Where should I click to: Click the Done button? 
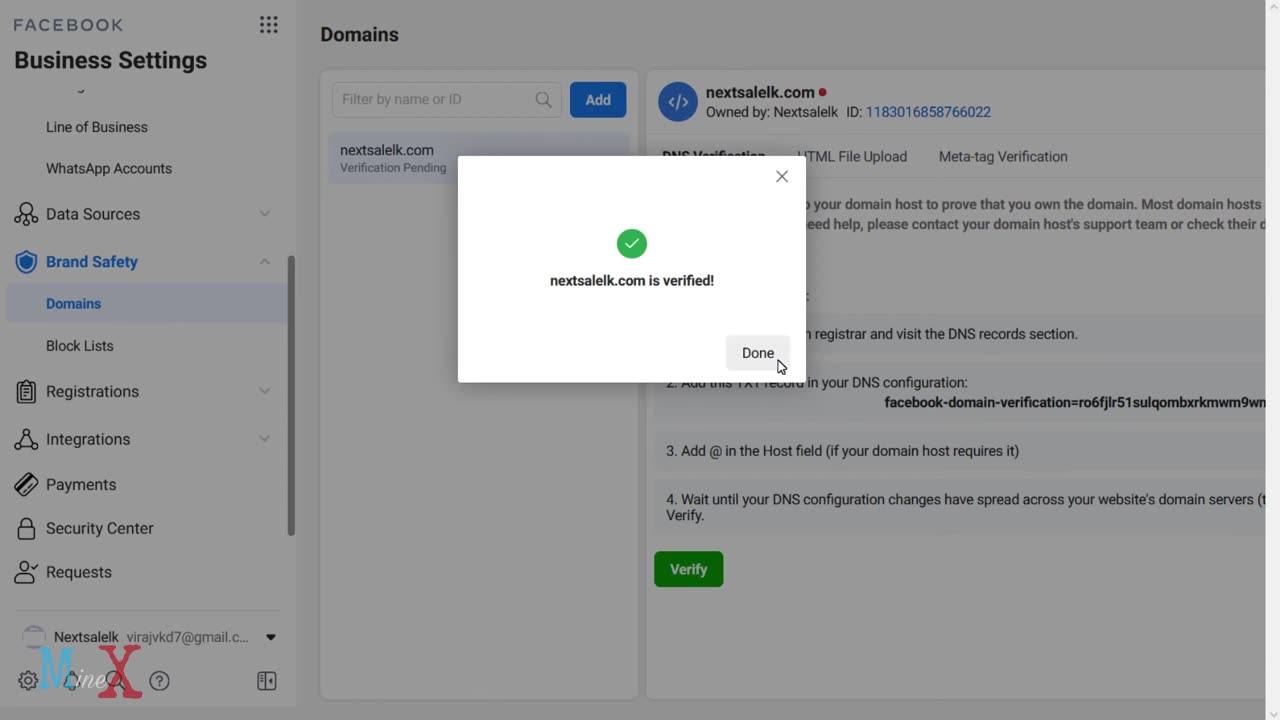coord(758,353)
